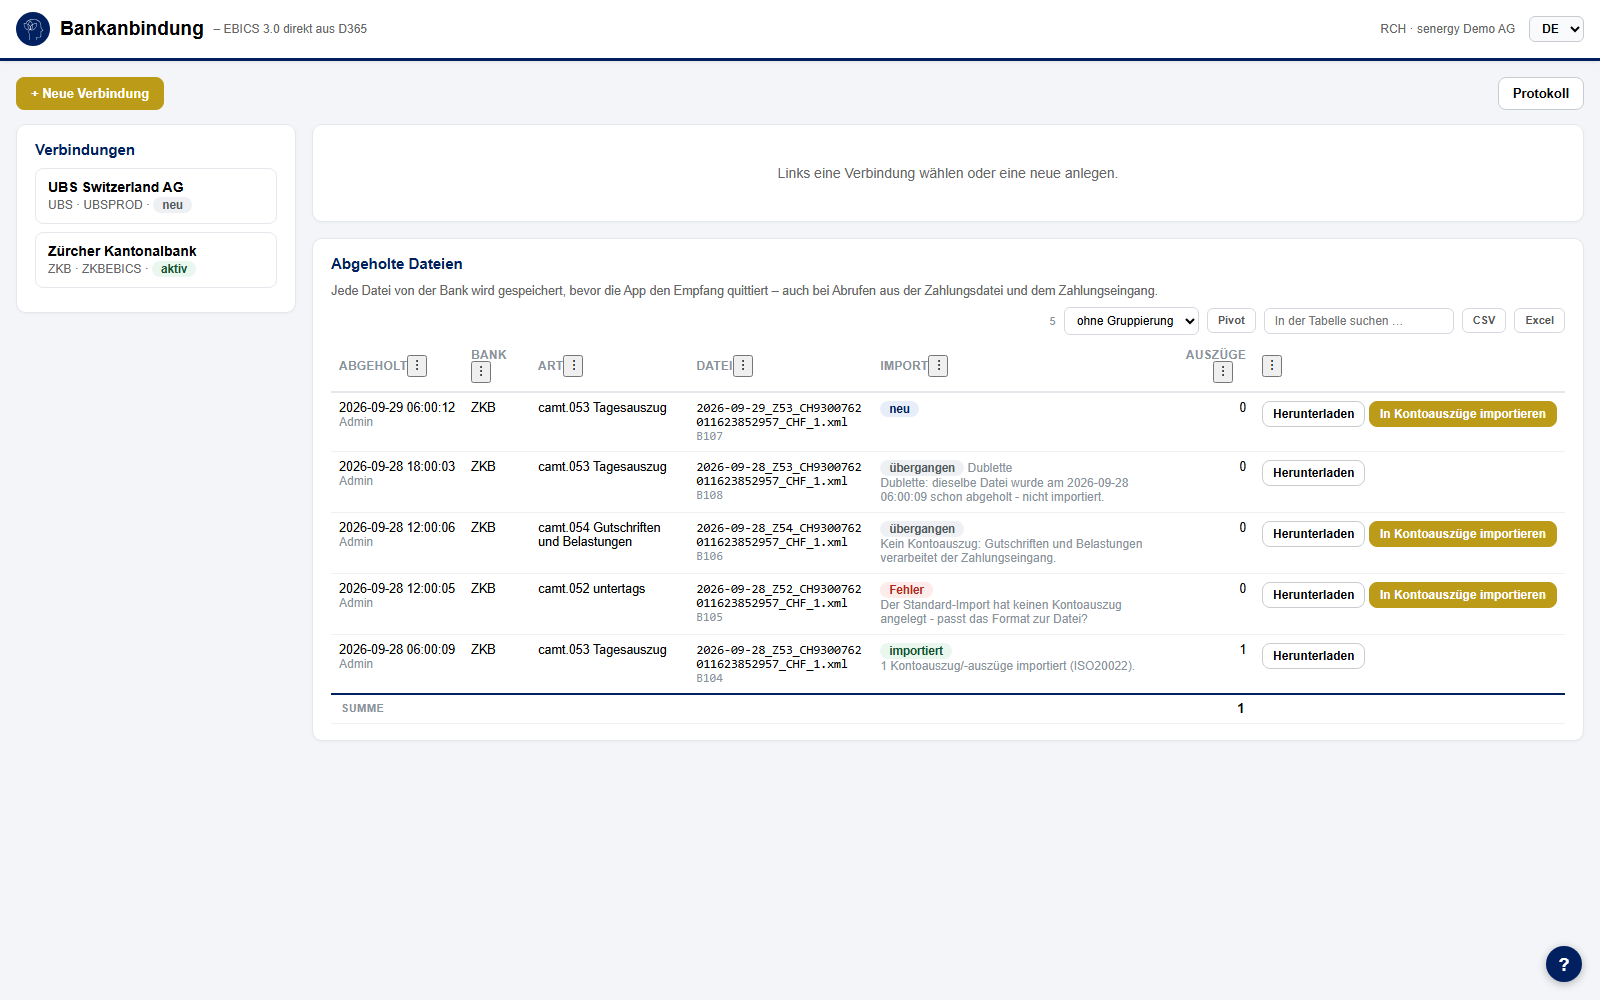
Task: Click the 'aktiv' badge of Zürcher Kantonalbank
Action: pyautogui.click(x=174, y=269)
